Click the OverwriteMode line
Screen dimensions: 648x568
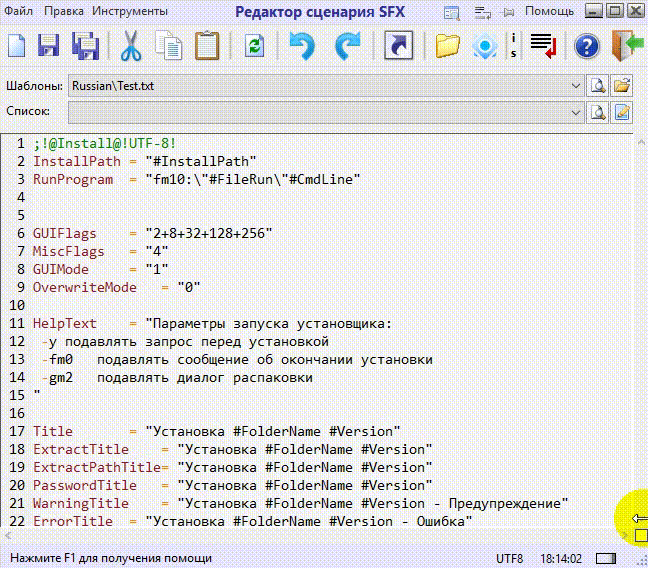[117, 287]
